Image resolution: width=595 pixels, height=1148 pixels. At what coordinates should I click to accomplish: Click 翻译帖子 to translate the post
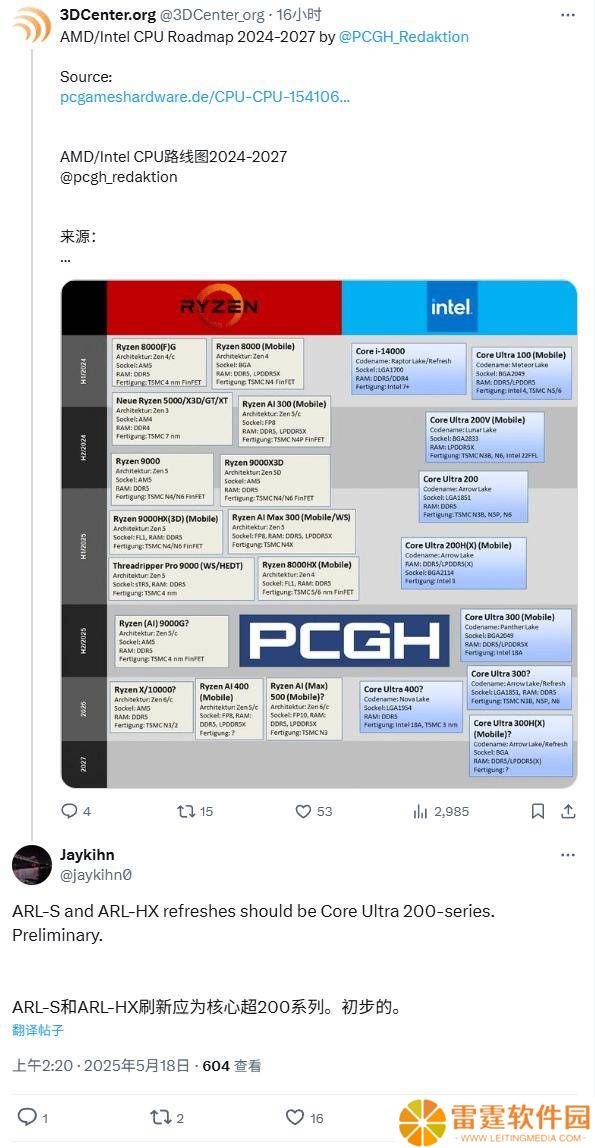[38, 1030]
